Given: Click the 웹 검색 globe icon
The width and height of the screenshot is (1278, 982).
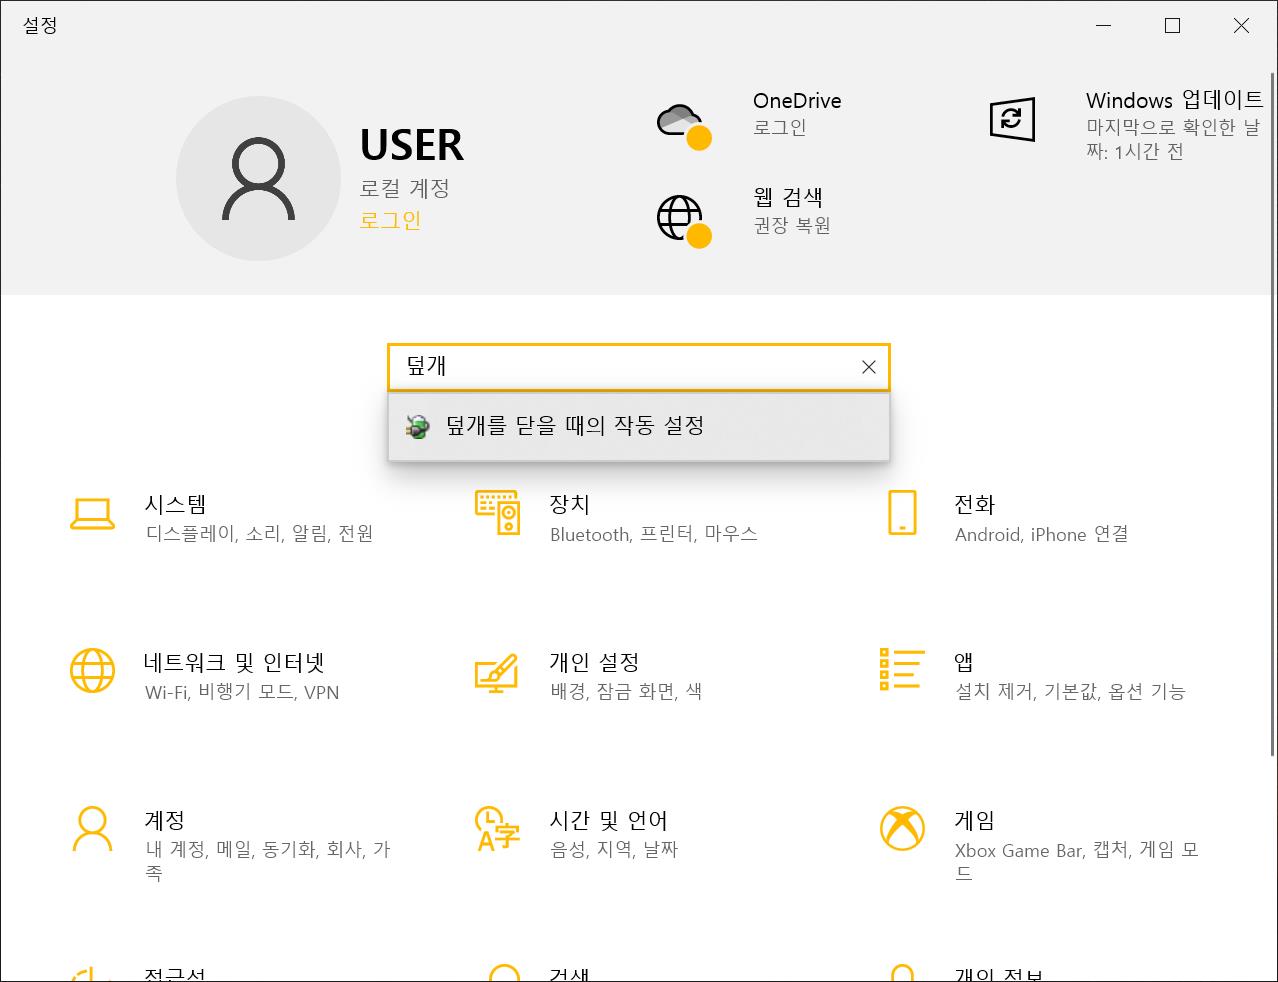Looking at the screenshot, I should click(684, 221).
